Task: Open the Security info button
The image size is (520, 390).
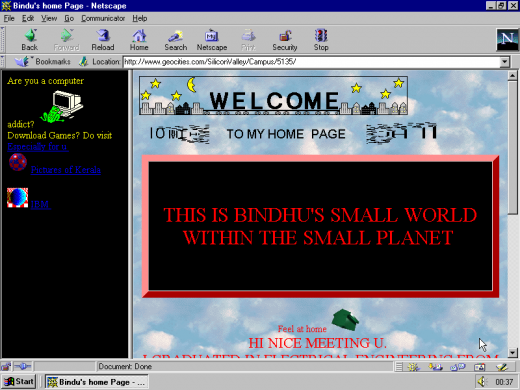Action: pyautogui.click(x=285, y=40)
